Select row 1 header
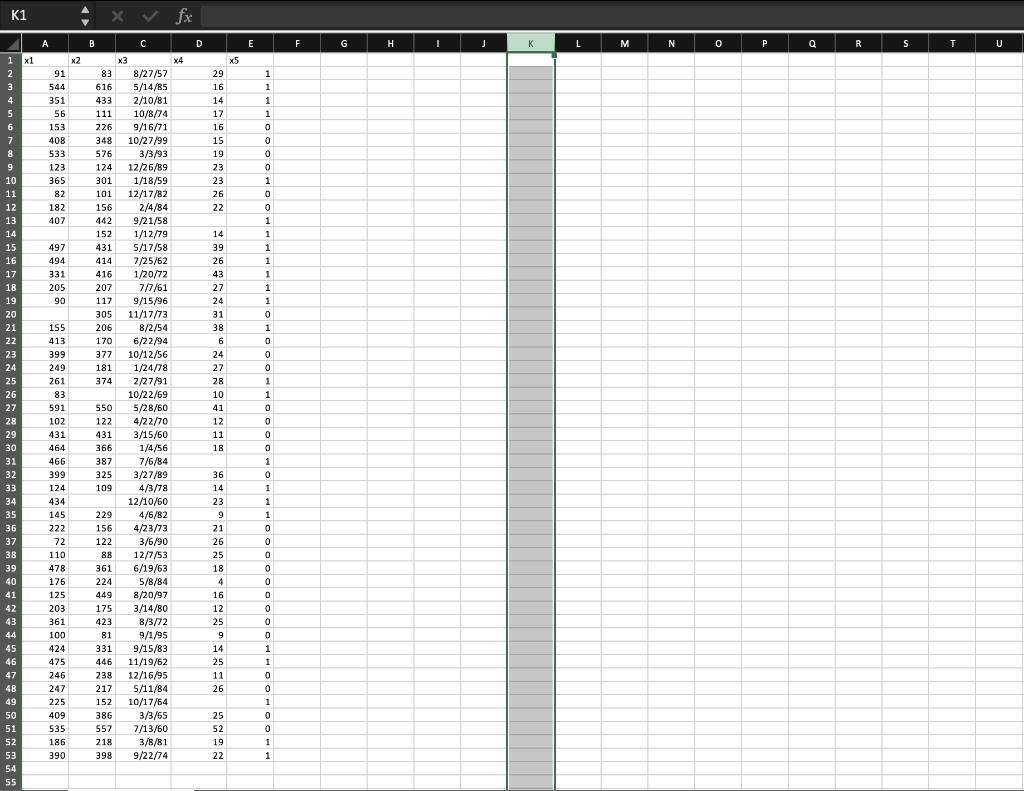Viewport: 1024px width, 791px height. (9, 60)
